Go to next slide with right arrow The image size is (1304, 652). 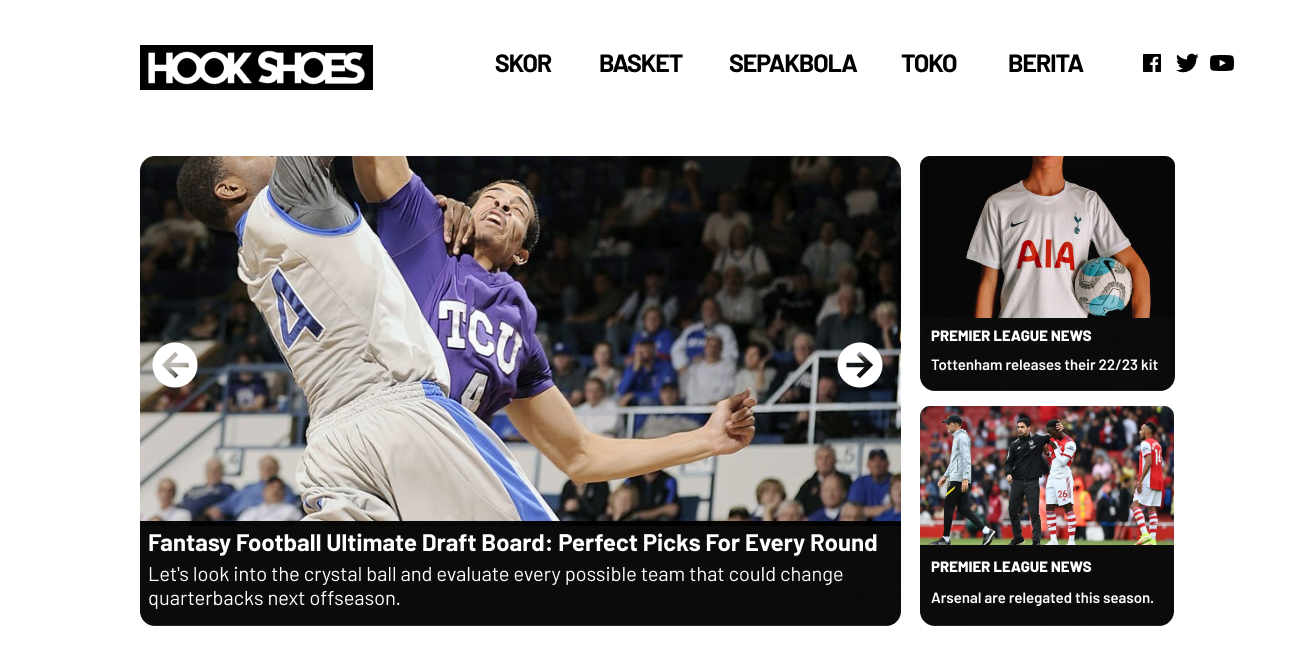[860, 365]
